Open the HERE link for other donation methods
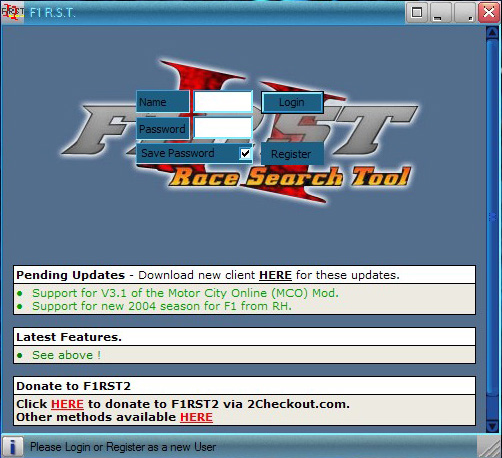Viewport: 502px width, 458px height. [x=196, y=417]
